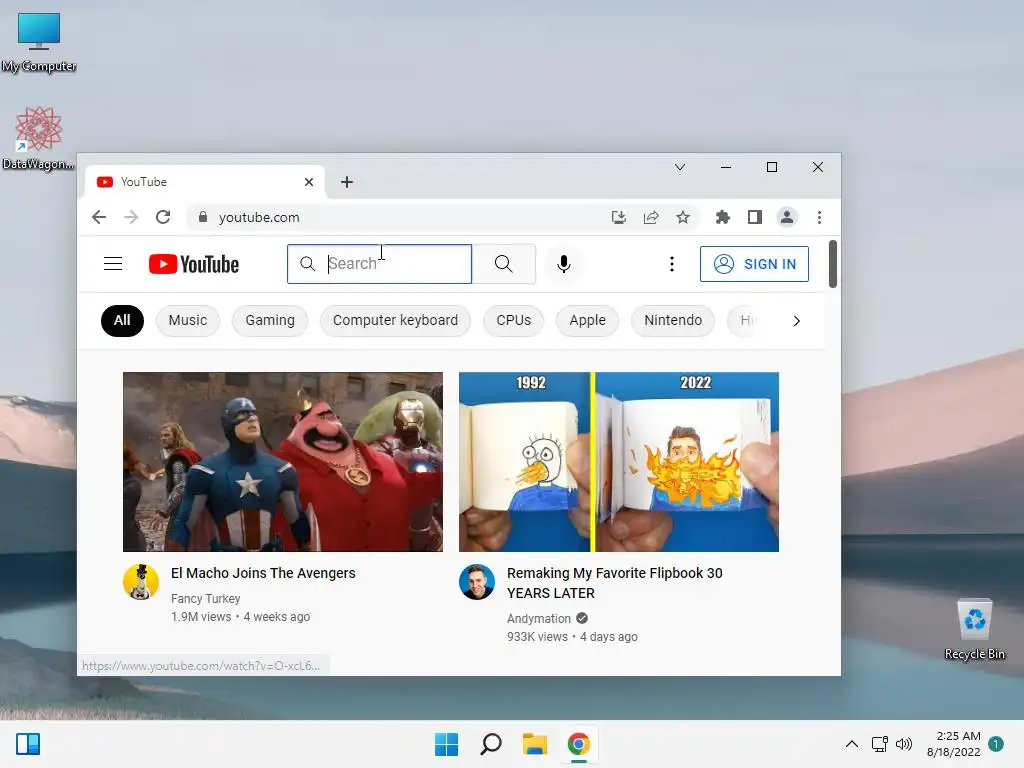Reload the YouTube page
This screenshot has width=1024, height=768.
pyautogui.click(x=163, y=217)
